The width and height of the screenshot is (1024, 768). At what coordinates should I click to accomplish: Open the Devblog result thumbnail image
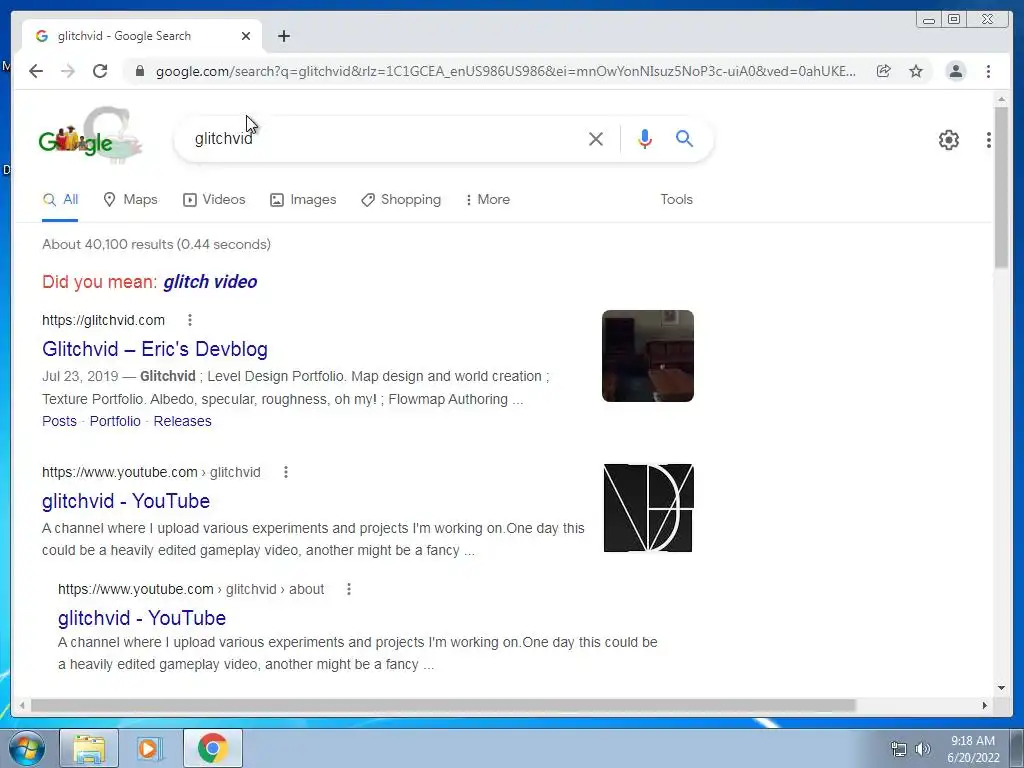[648, 356]
